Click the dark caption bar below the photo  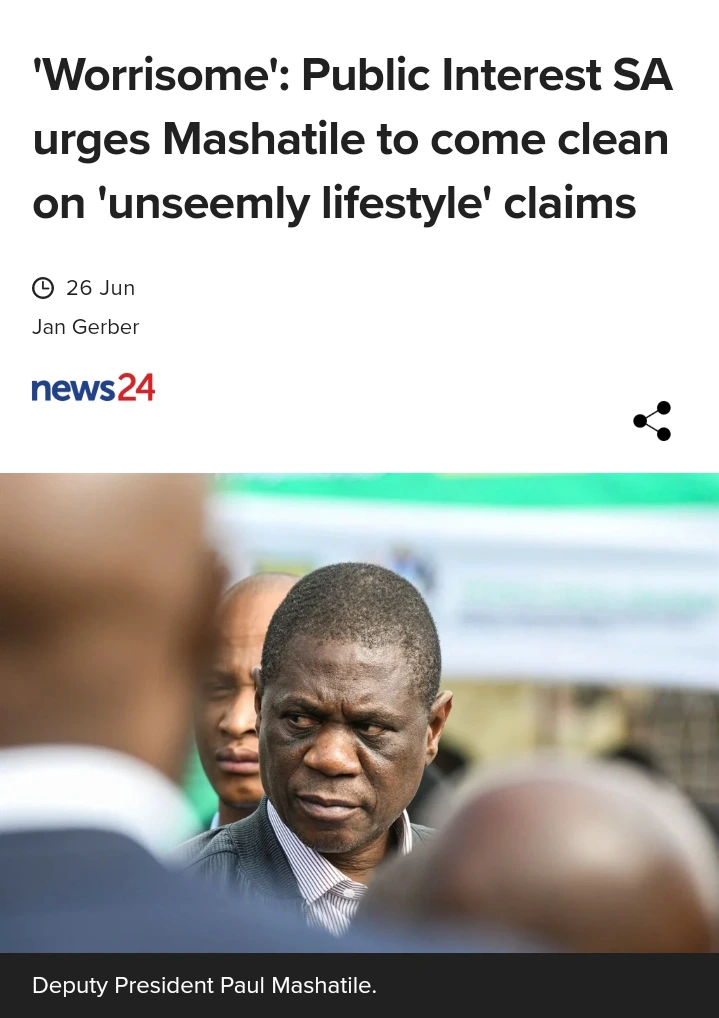coord(359,986)
